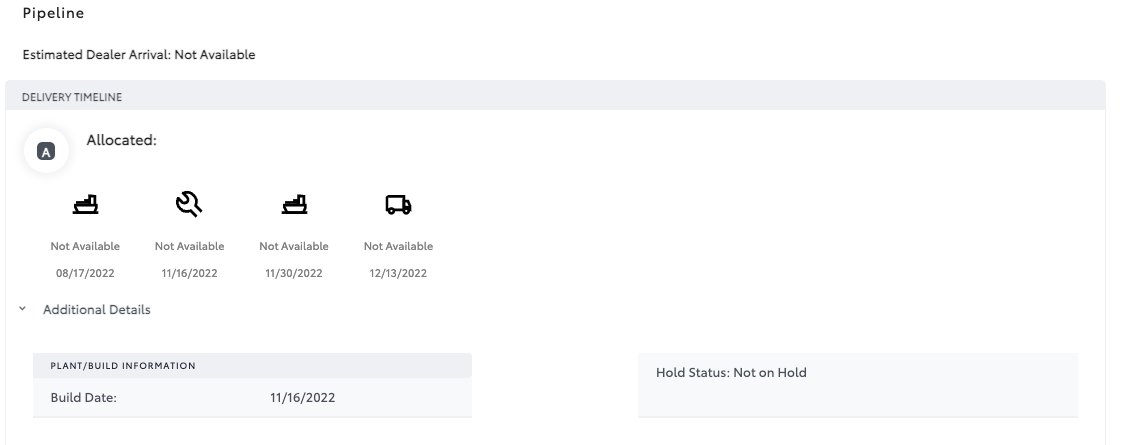Screen dimensions: 1124x445
Task: Click Hold Status: Not on Hold text
Action: [731, 373]
